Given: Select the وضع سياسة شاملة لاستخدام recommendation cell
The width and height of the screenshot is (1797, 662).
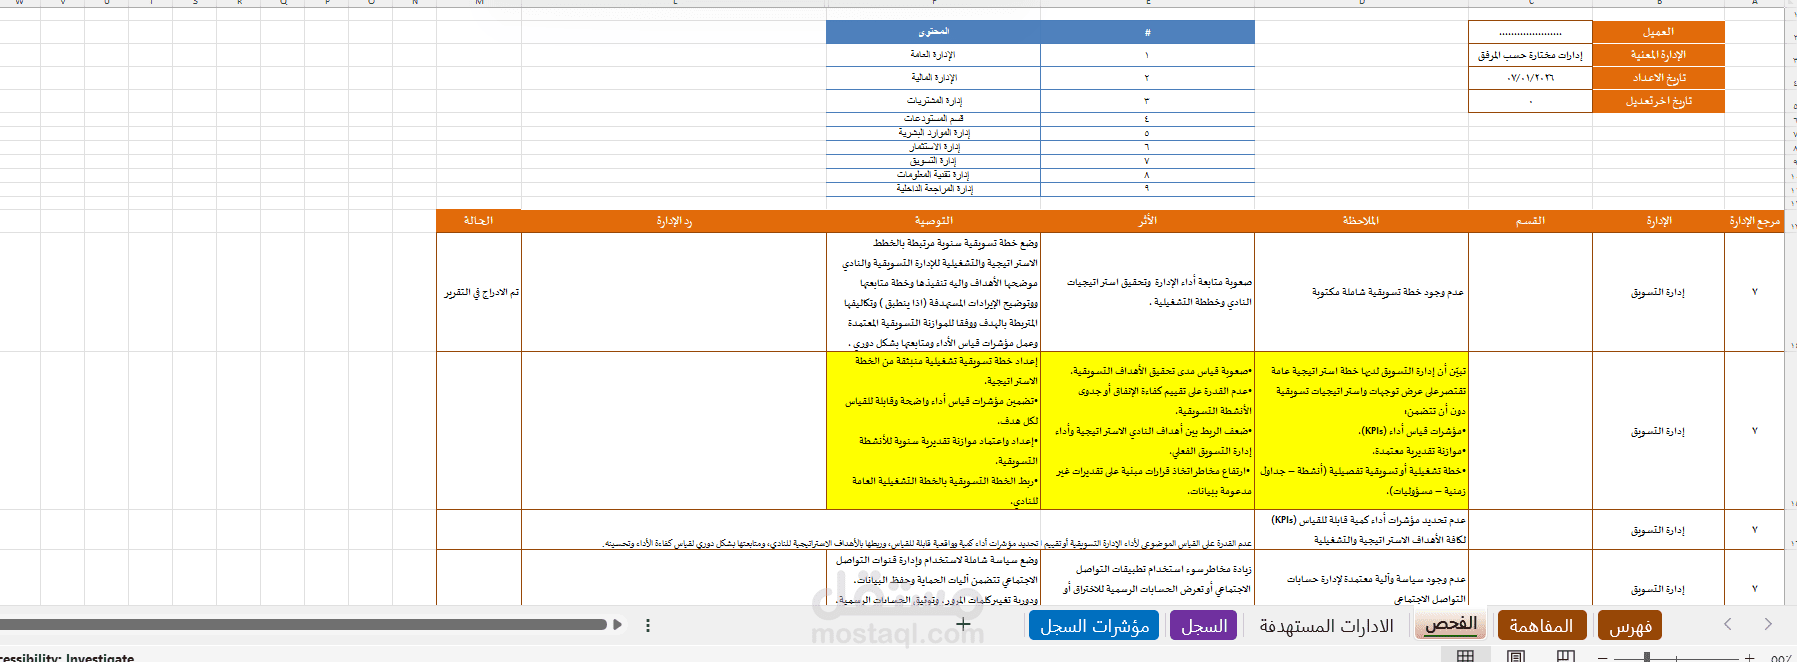Looking at the screenshot, I should pyautogui.click(x=933, y=578).
